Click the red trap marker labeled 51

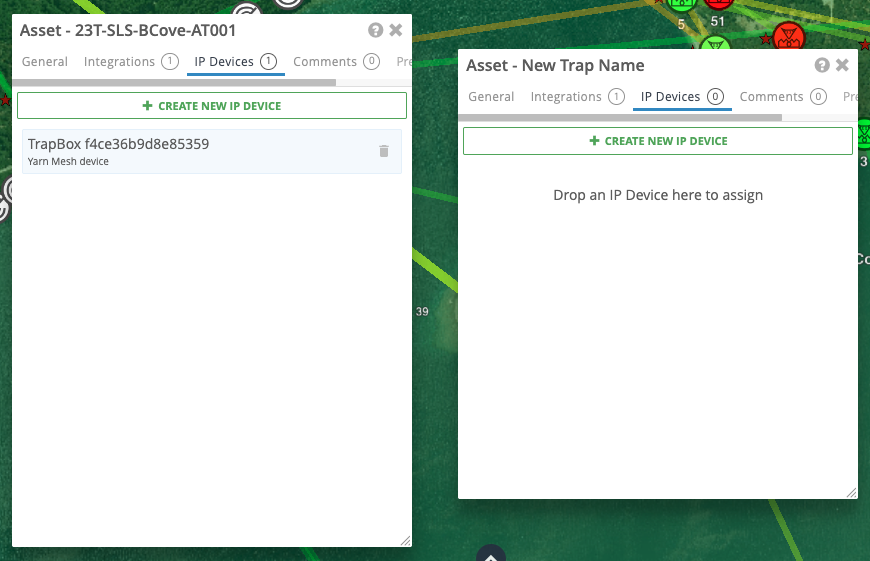point(719,5)
